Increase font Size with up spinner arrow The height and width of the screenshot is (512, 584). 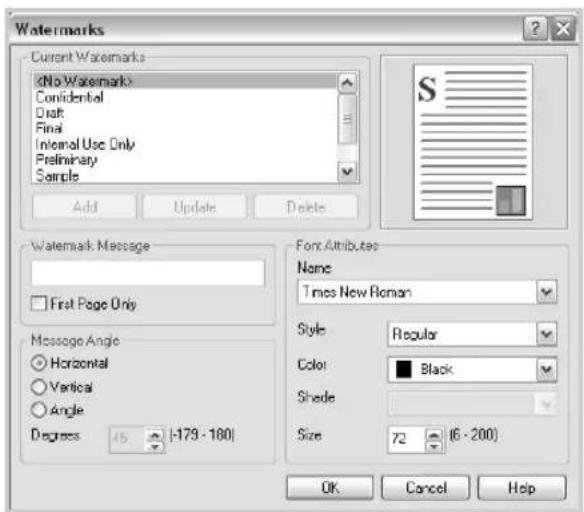tap(434, 434)
